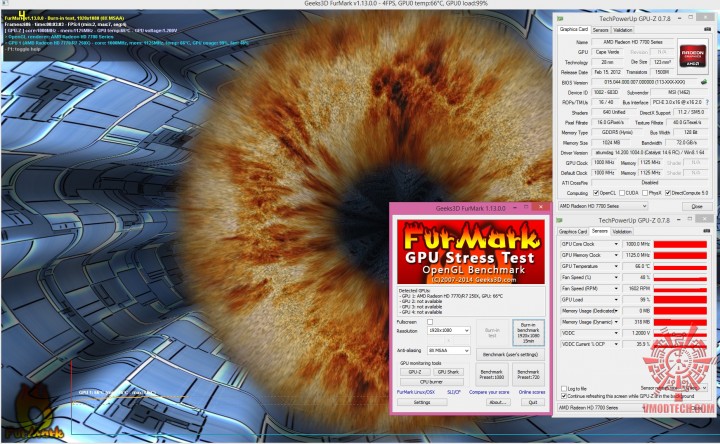Click the Close button in GPU-Z Graphics Card window
This screenshot has height=444, width=720.
pos(697,207)
